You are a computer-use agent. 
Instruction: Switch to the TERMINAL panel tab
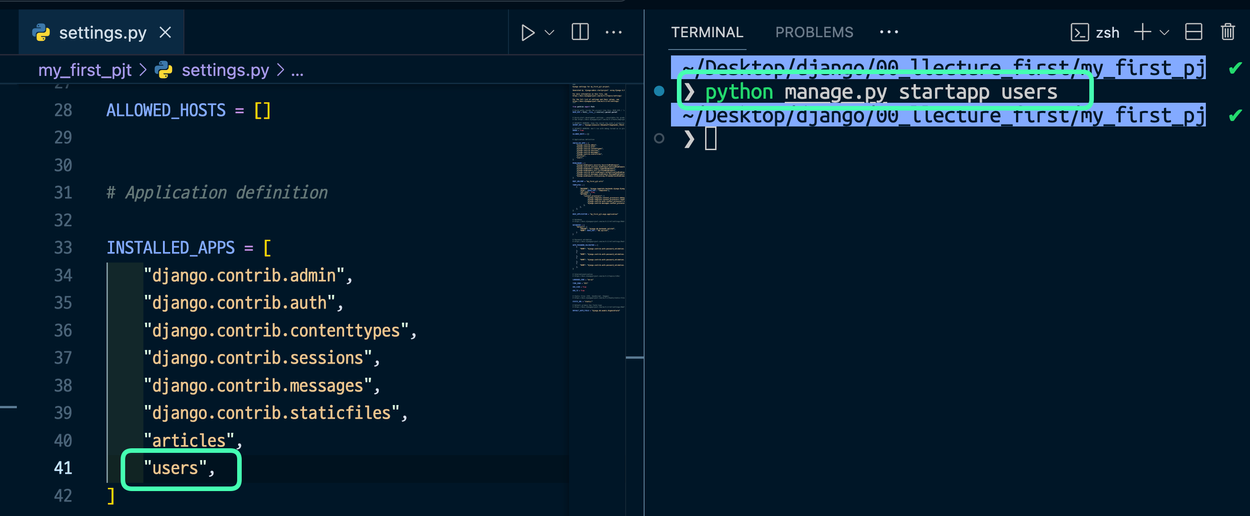coord(707,32)
